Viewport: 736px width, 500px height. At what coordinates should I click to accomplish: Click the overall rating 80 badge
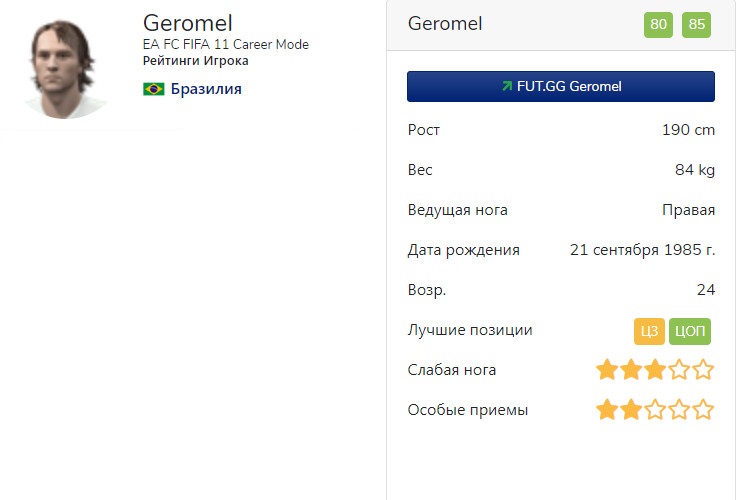[658, 24]
